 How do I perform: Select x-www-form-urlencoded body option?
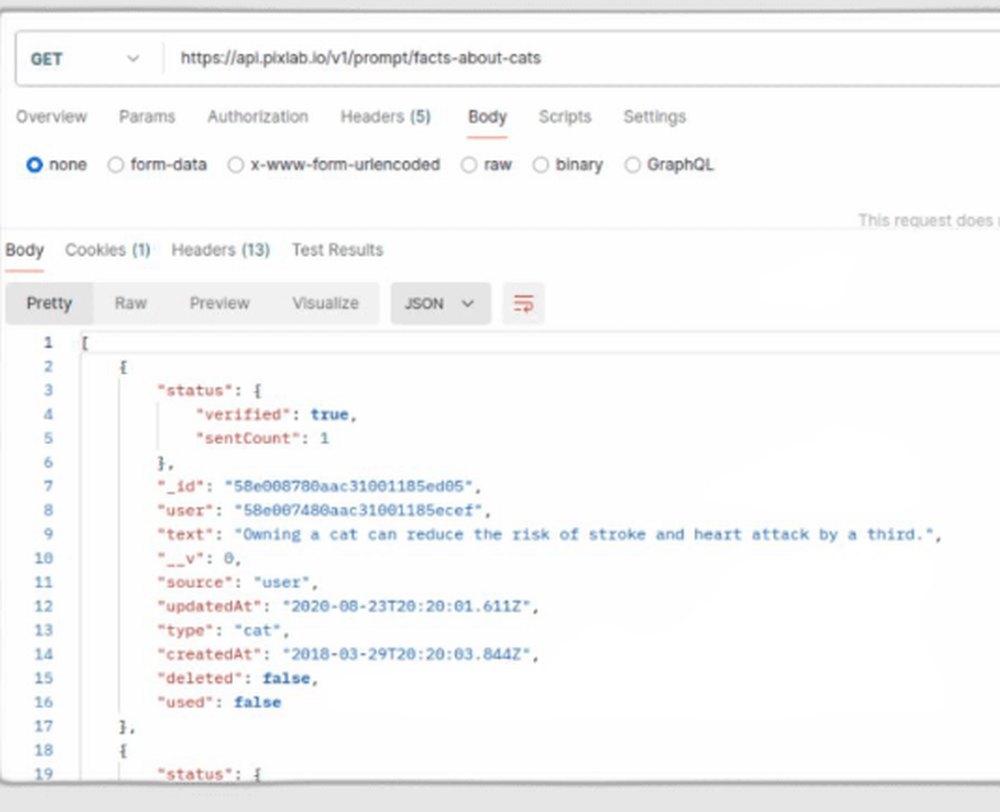[334, 165]
